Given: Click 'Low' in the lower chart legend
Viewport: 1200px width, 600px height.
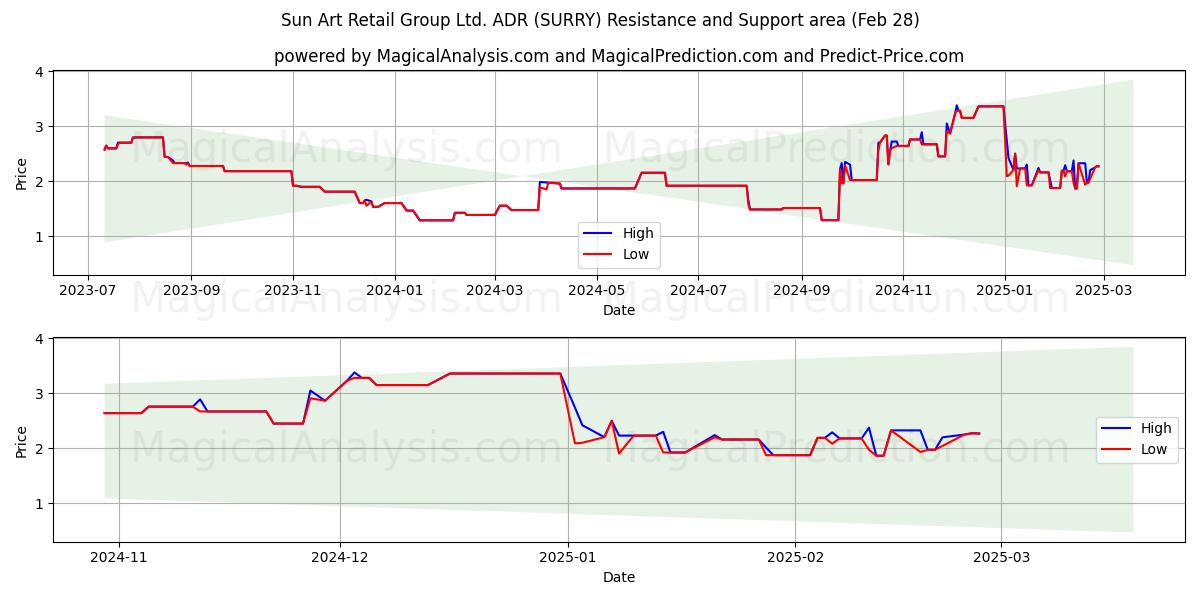Looking at the screenshot, I should pos(1154,449).
